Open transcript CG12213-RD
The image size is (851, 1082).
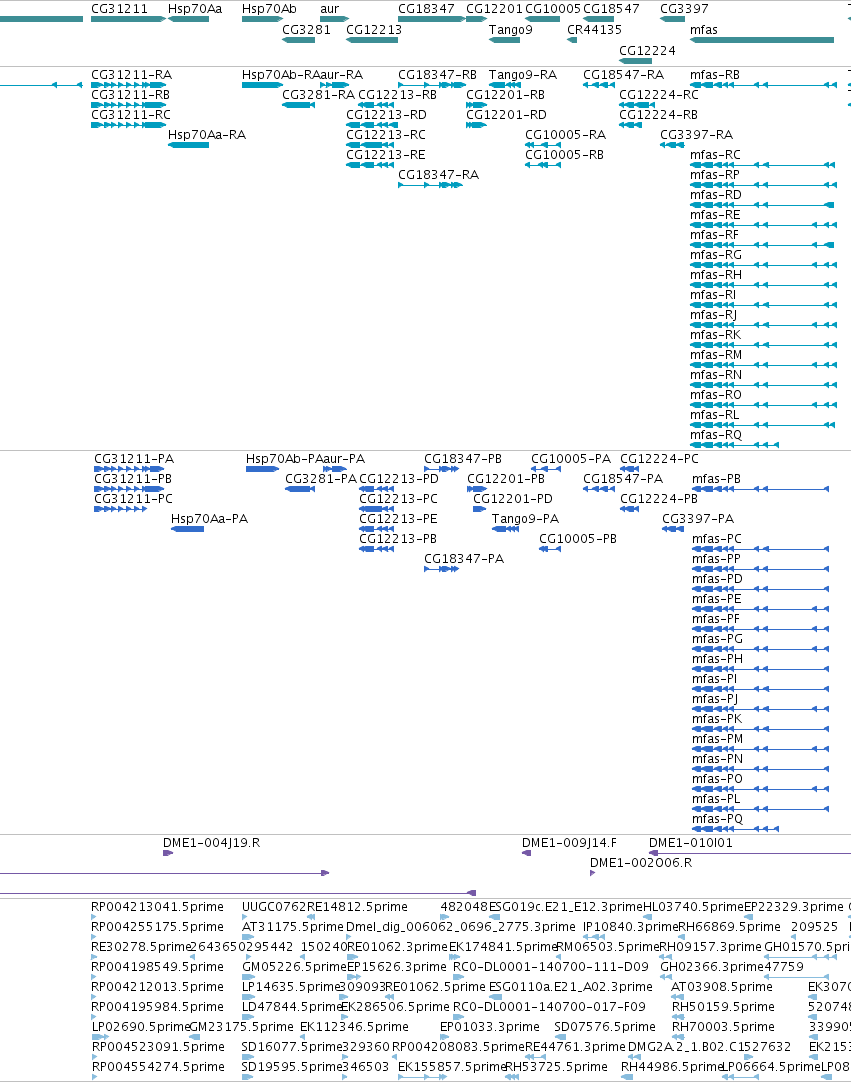click(387, 115)
